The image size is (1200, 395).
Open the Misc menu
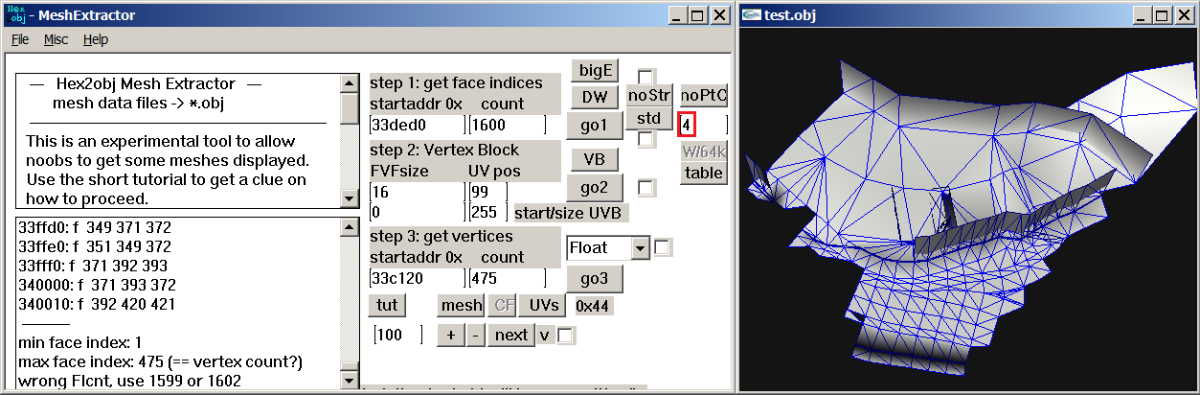click(x=56, y=40)
